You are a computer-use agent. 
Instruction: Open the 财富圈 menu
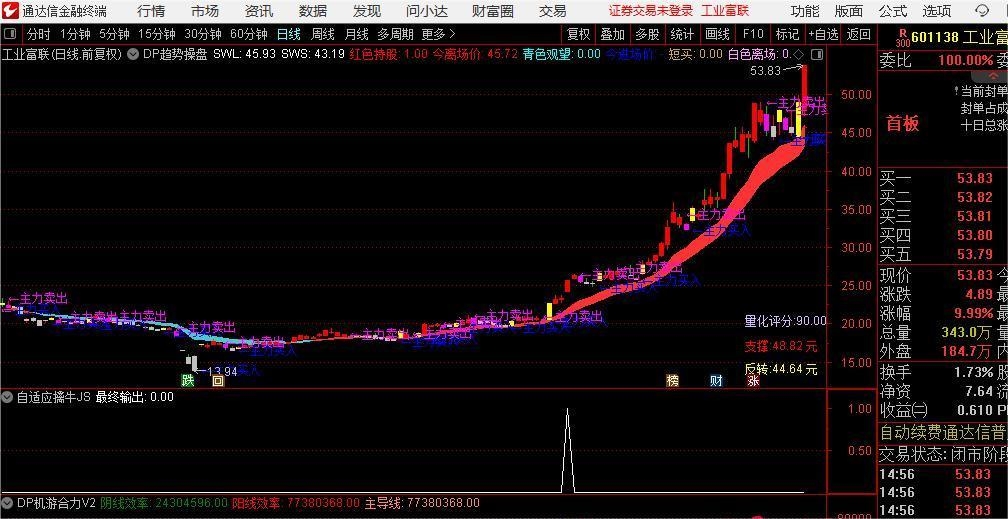click(x=493, y=11)
